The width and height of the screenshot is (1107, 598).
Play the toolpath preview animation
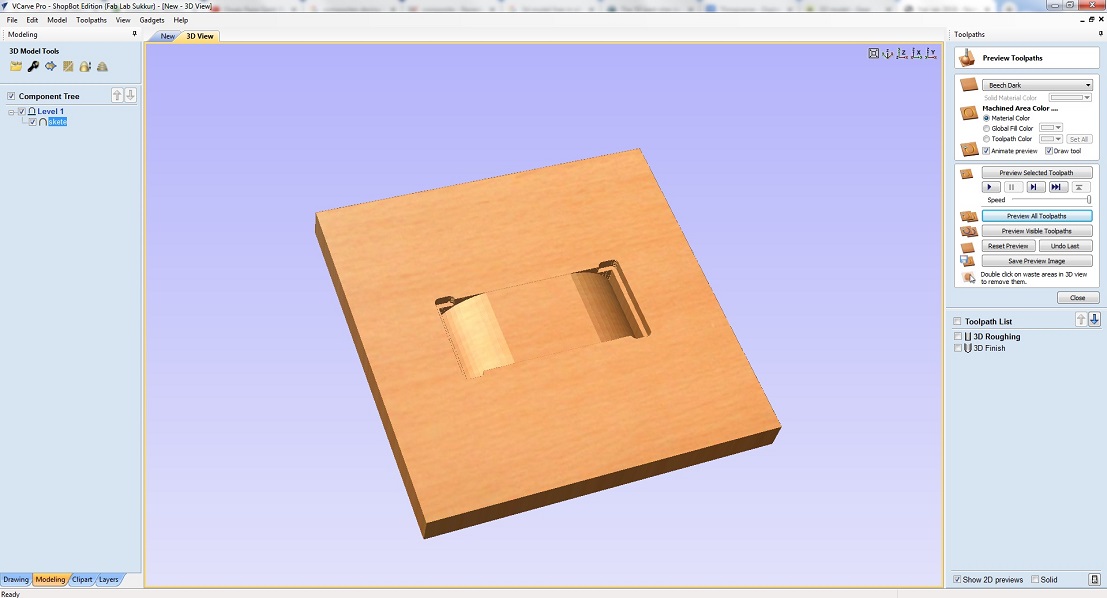point(991,187)
